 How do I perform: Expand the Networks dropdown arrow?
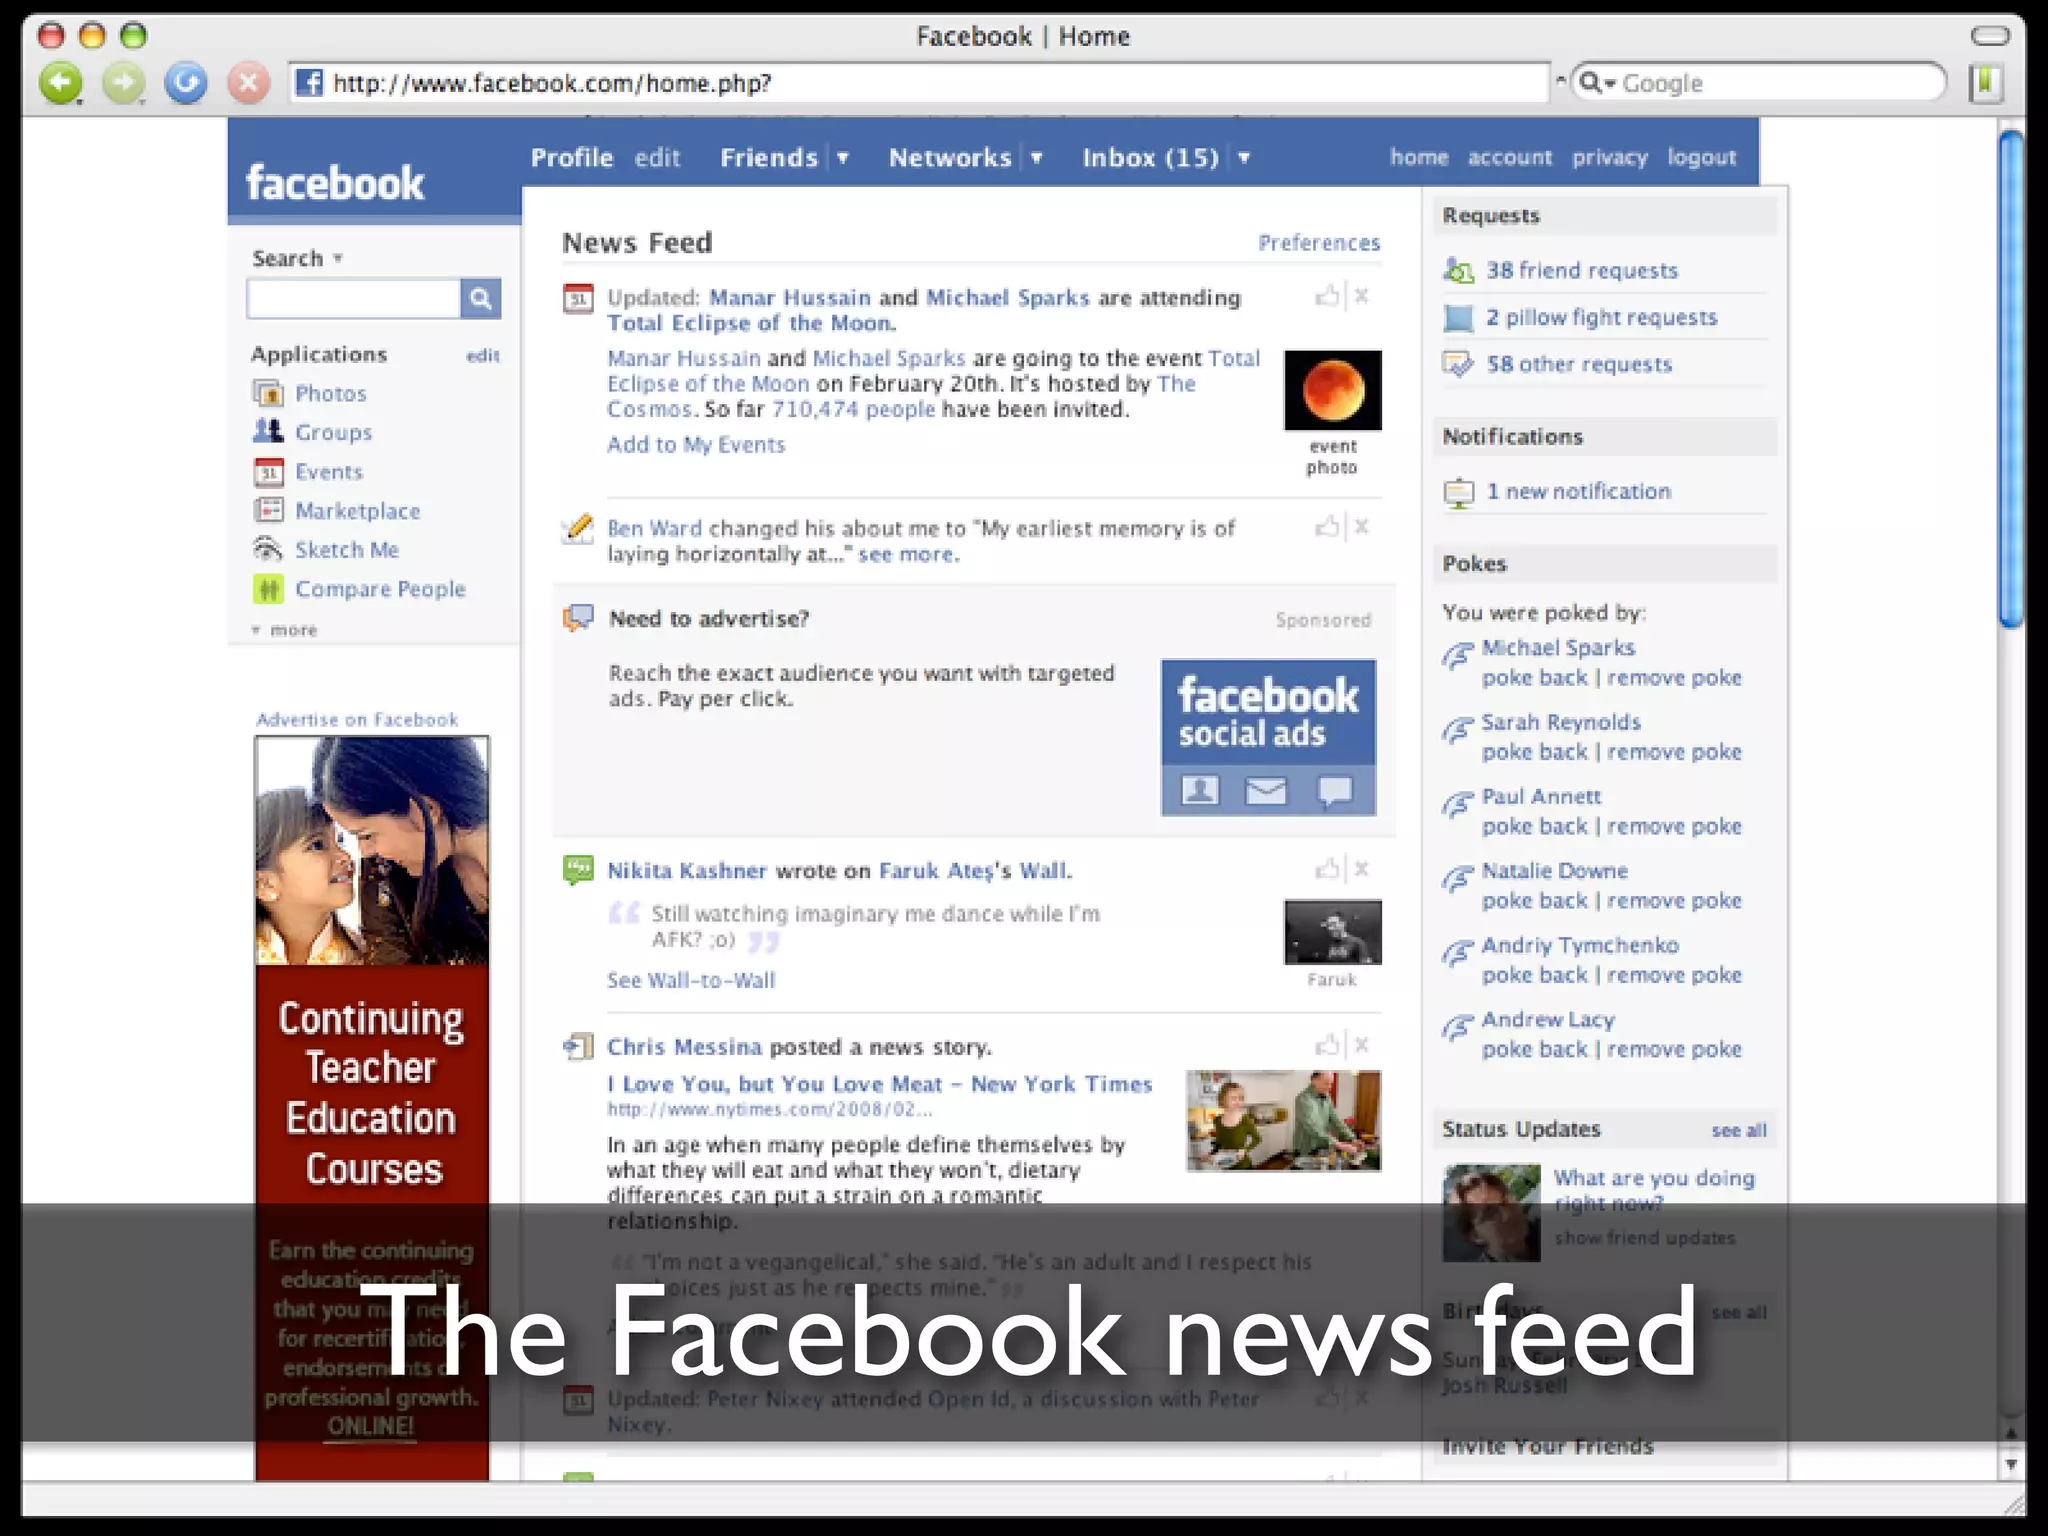coord(1037,157)
